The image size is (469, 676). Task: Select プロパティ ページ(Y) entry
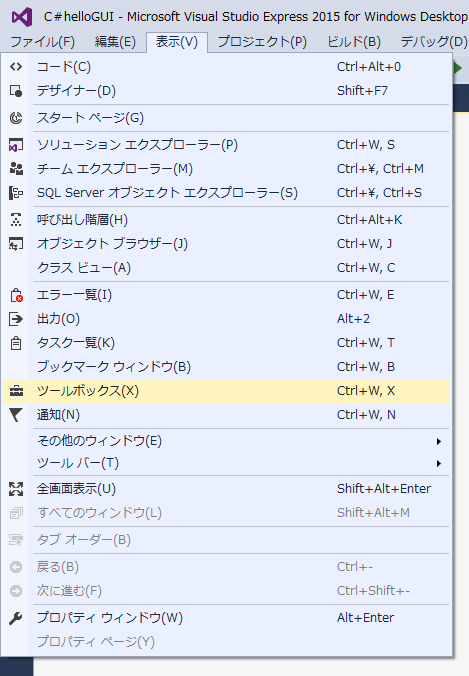click(x=226, y=642)
